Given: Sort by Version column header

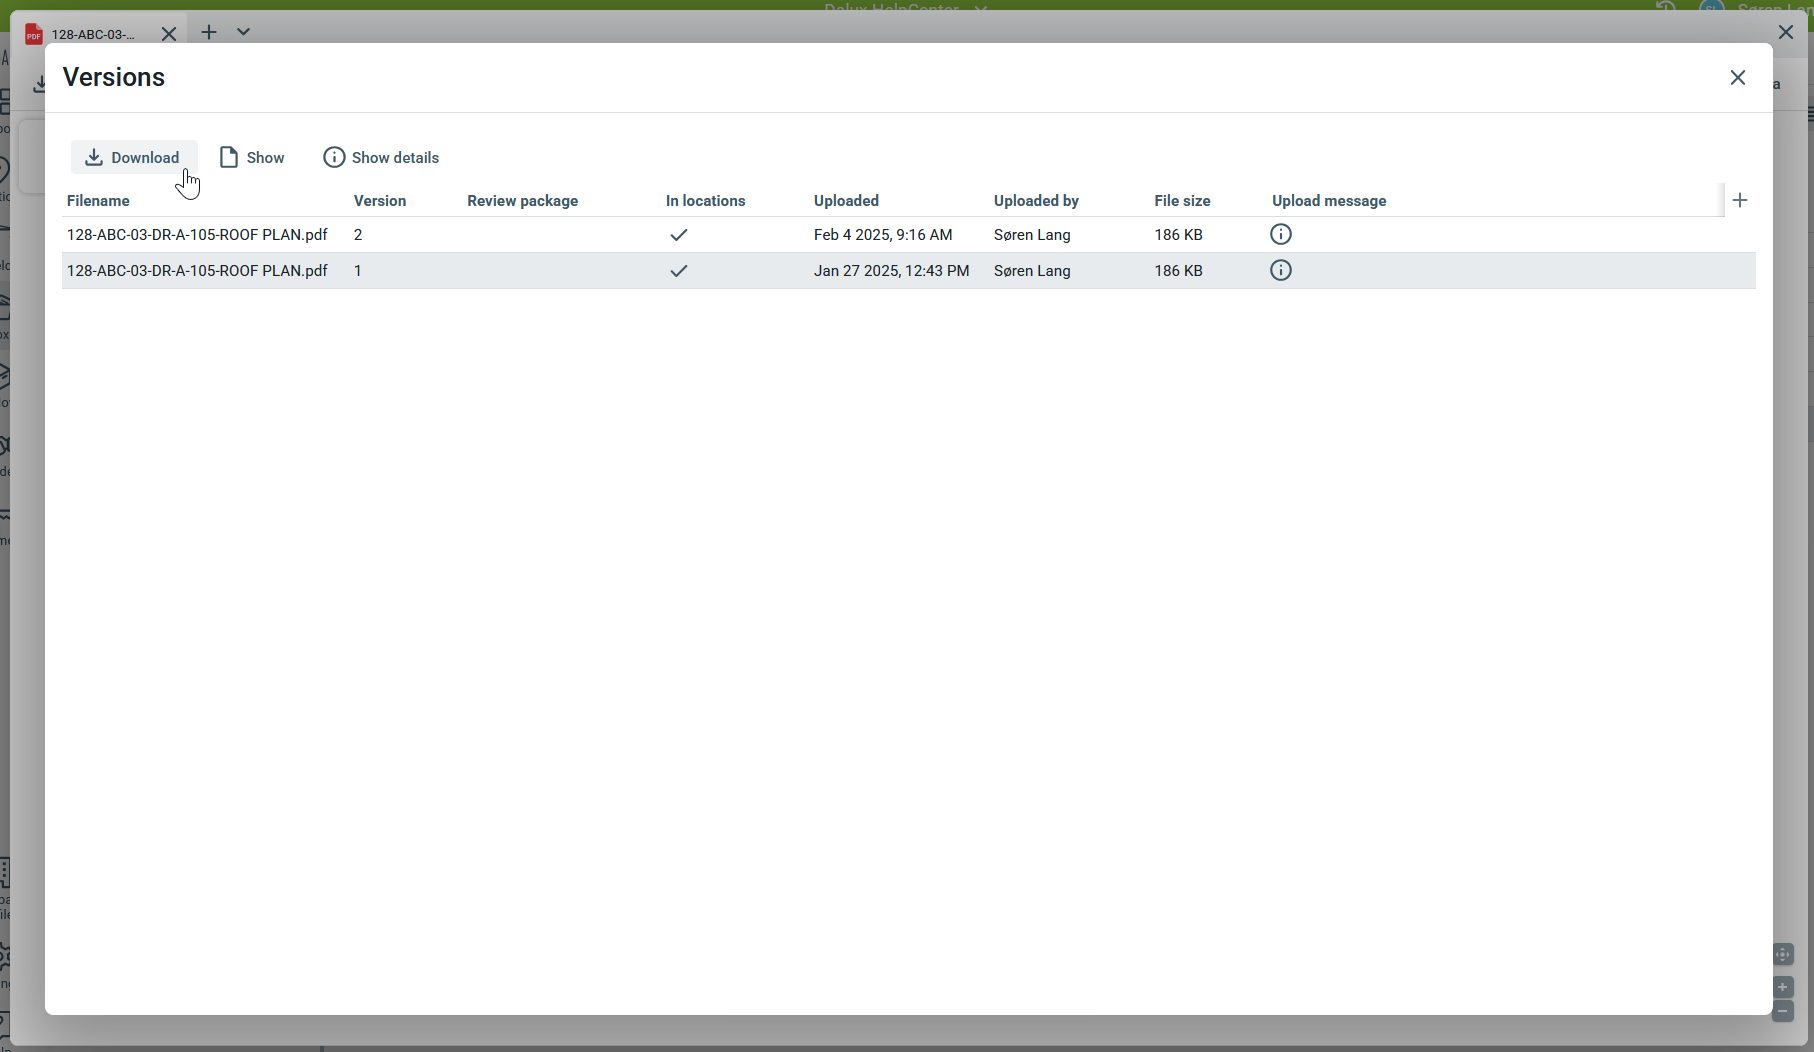Looking at the screenshot, I should point(379,200).
